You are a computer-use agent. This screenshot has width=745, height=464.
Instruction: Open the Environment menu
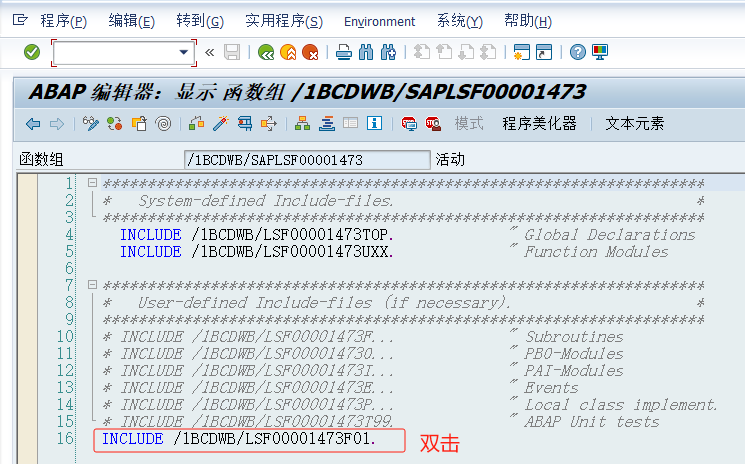(x=379, y=21)
